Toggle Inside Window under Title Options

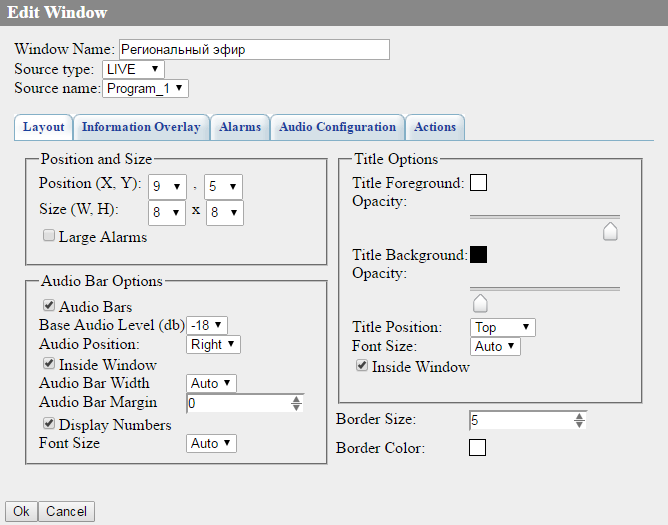362,365
